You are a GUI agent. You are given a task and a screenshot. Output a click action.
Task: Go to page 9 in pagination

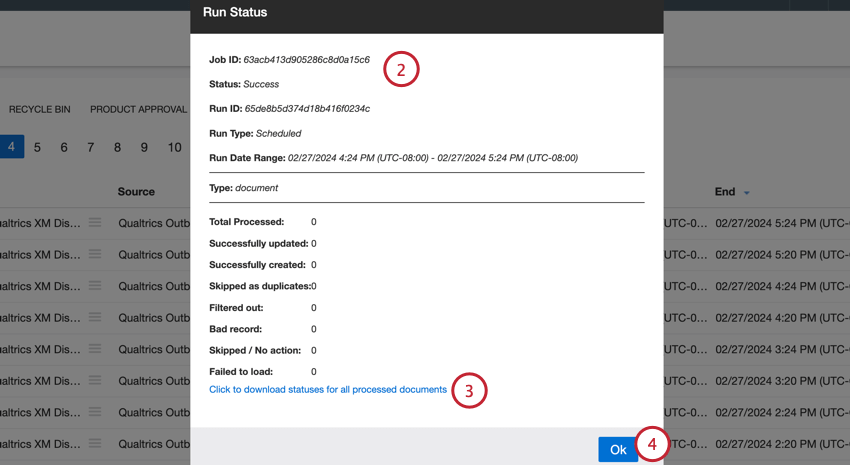(x=144, y=147)
